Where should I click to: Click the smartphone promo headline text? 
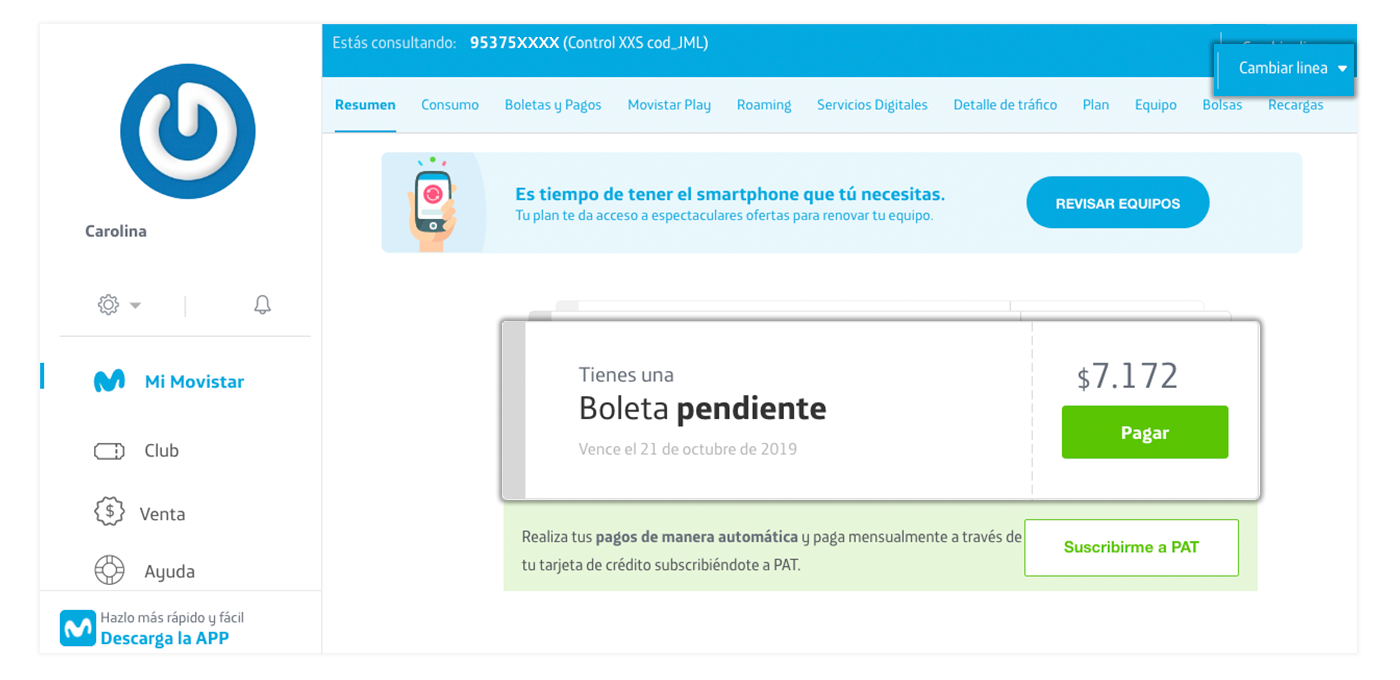[x=730, y=194]
